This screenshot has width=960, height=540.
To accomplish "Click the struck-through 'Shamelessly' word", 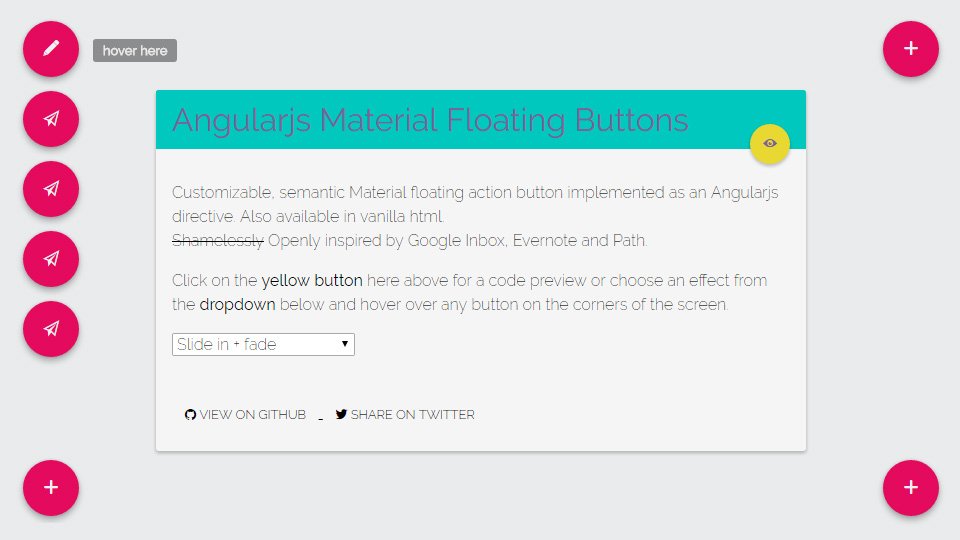I will click(217, 241).
